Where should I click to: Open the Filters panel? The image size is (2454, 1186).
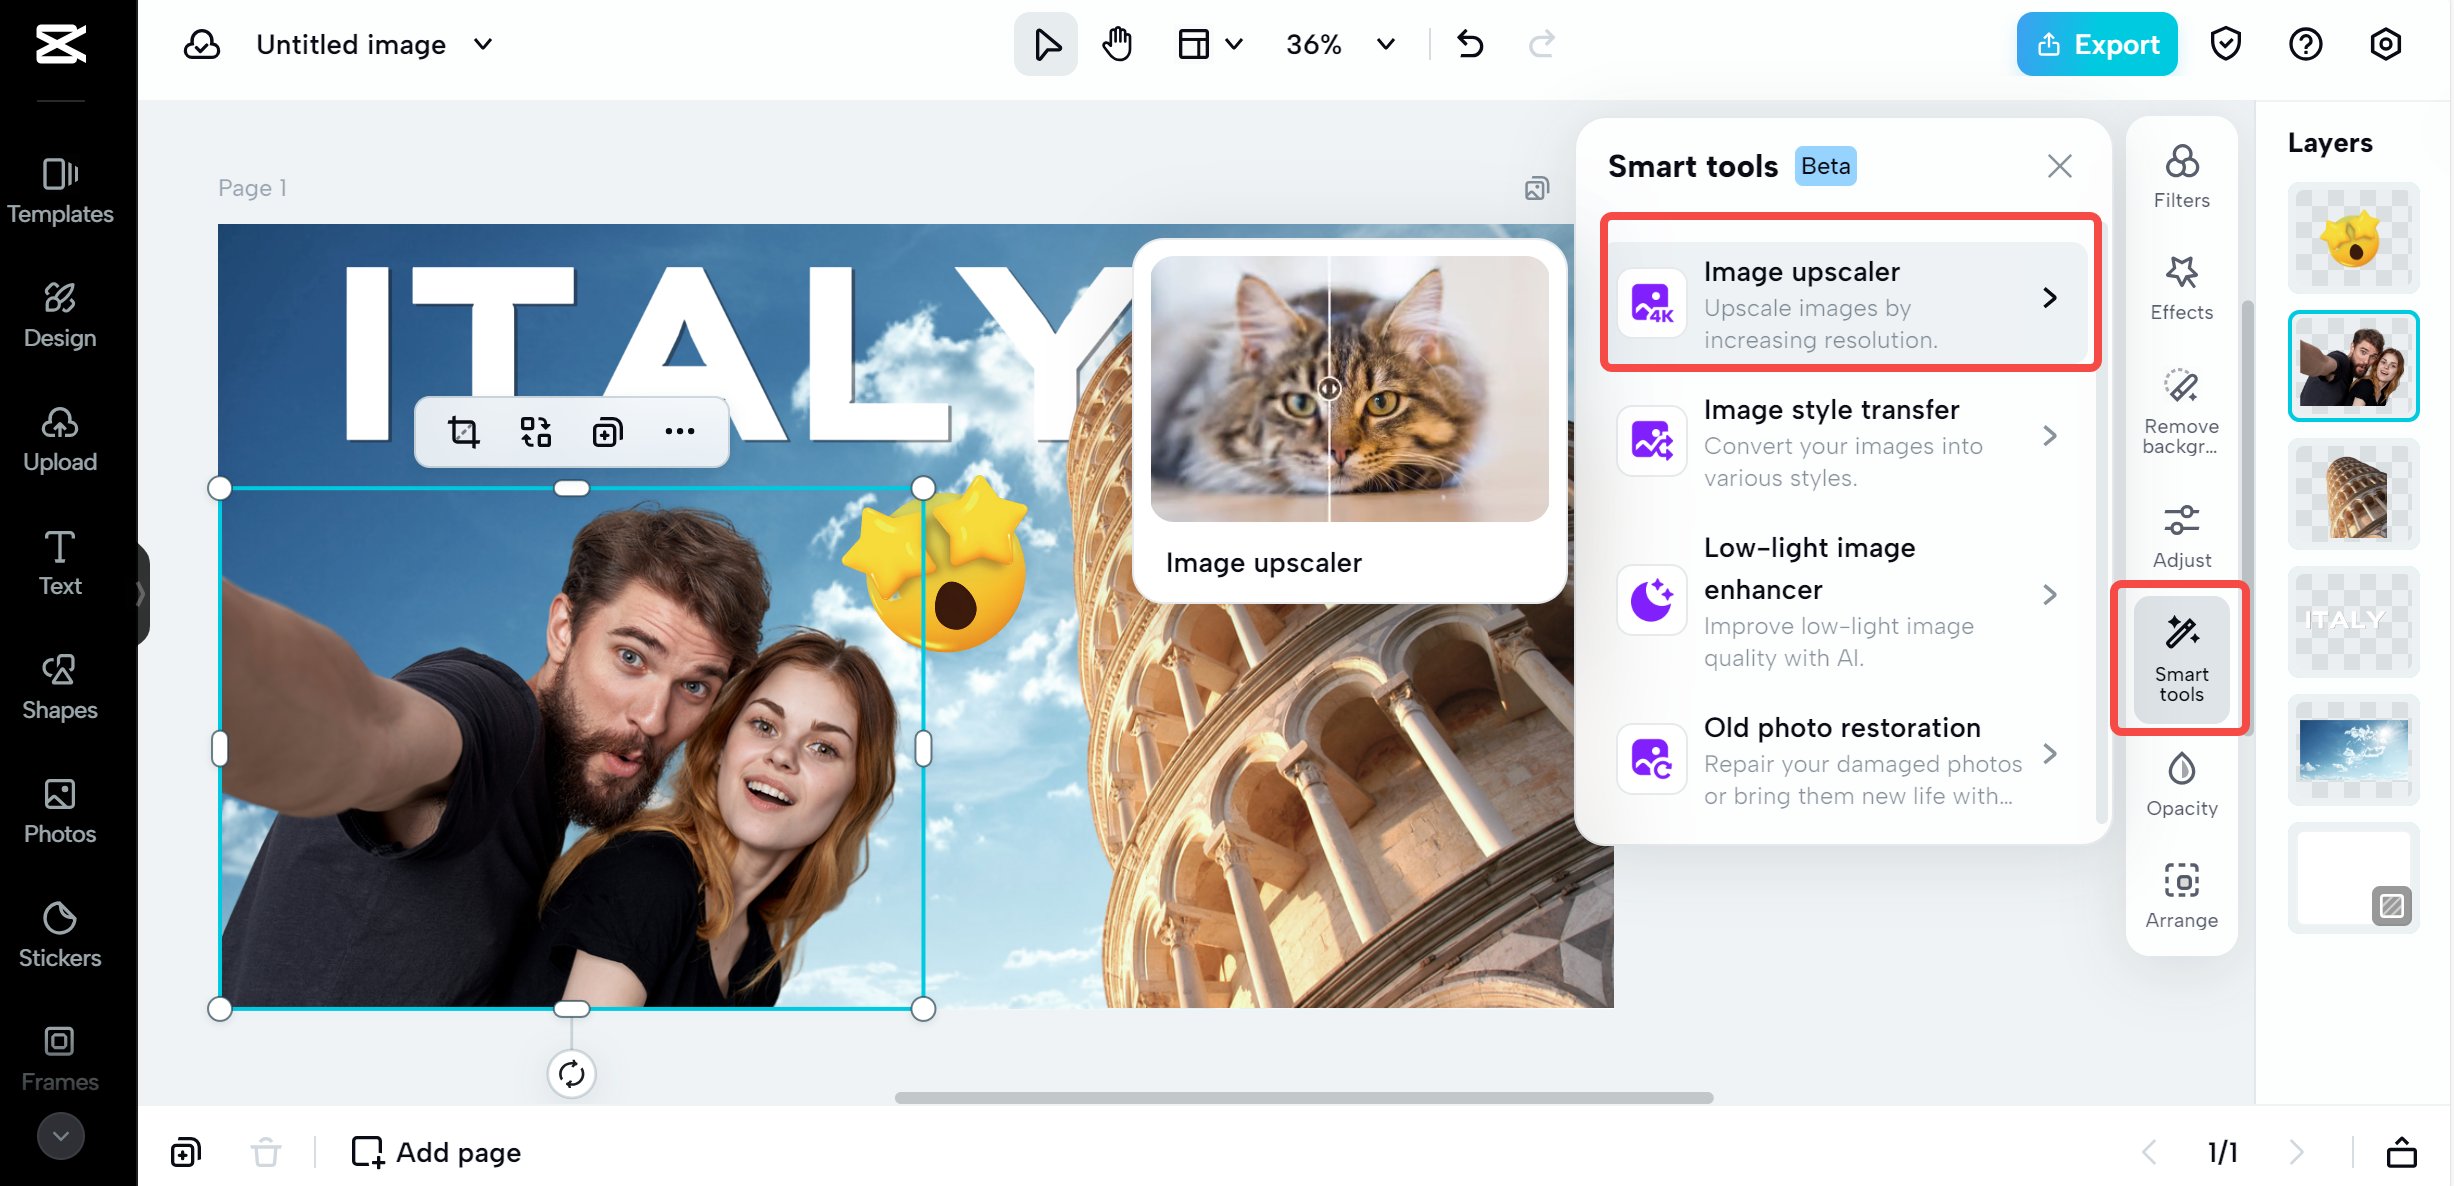point(2181,177)
